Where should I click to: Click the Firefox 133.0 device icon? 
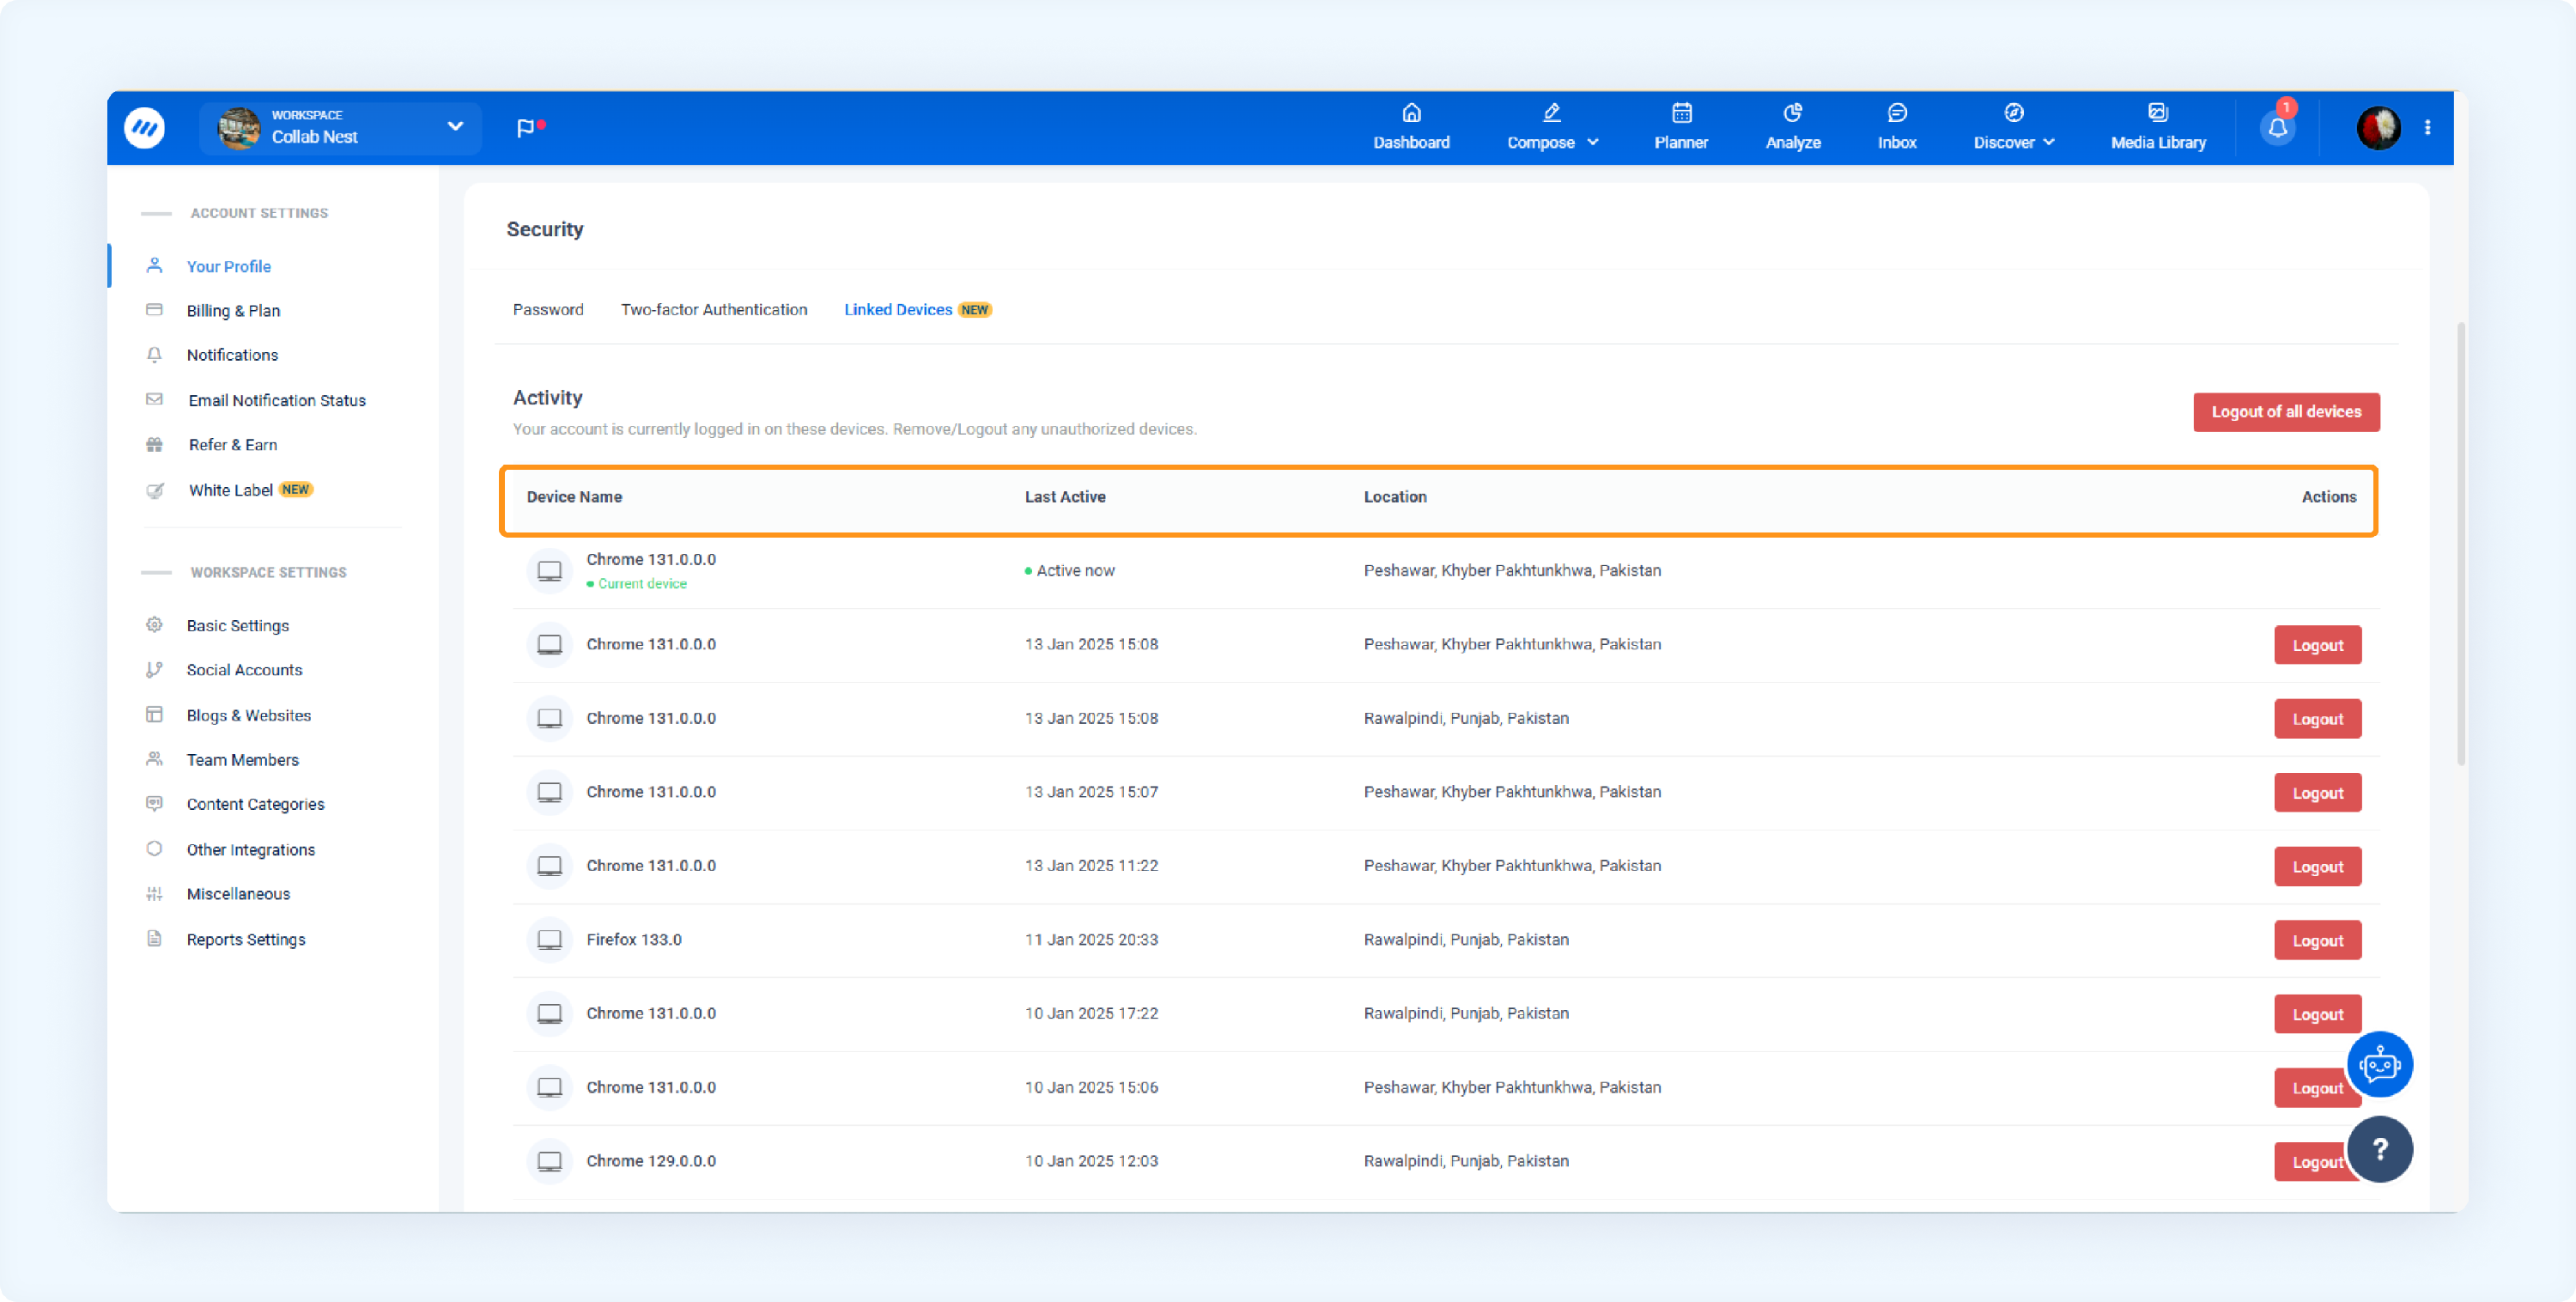(549, 940)
